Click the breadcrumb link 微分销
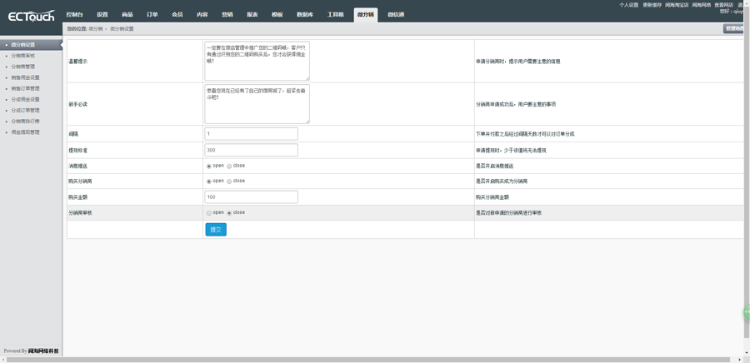Screen dimensions: 750x363 pyautogui.click(x=96, y=29)
